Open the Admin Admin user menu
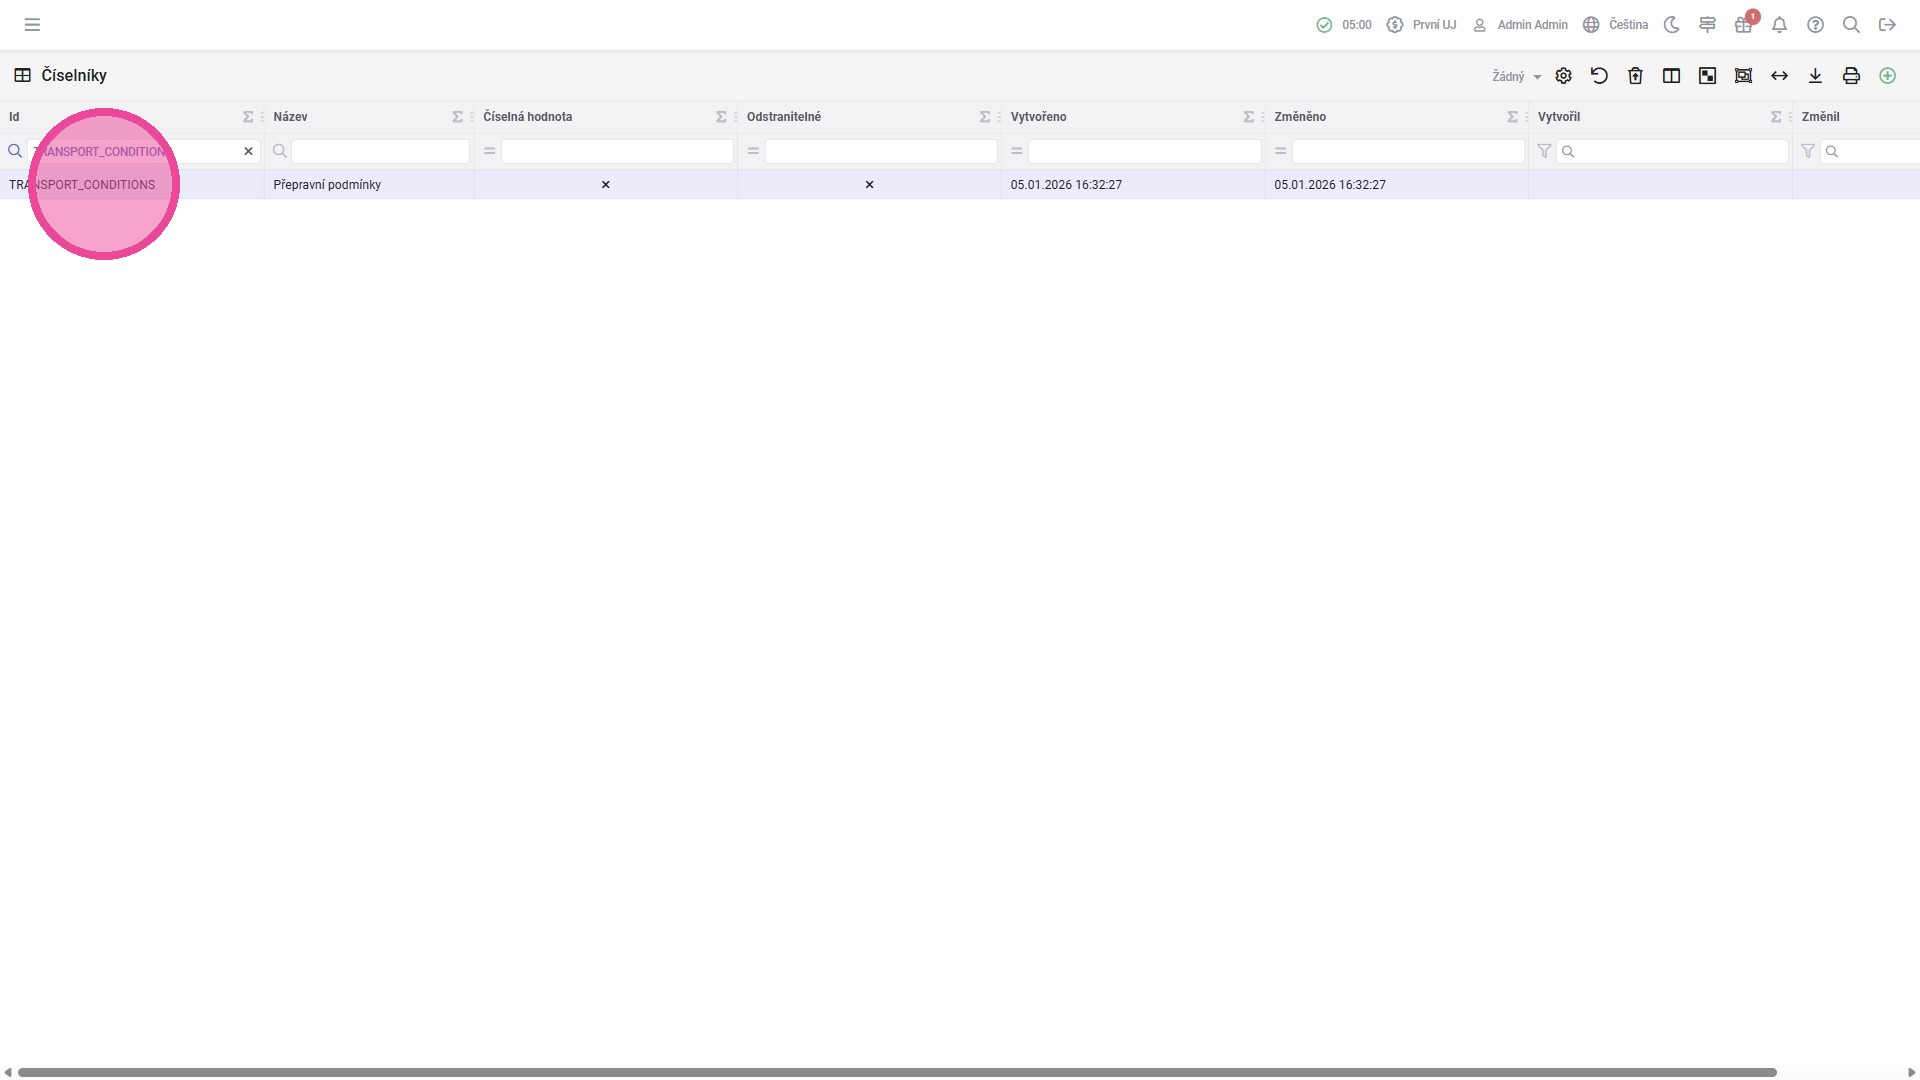This screenshot has height=1080, width=1920. [x=1520, y=25]
